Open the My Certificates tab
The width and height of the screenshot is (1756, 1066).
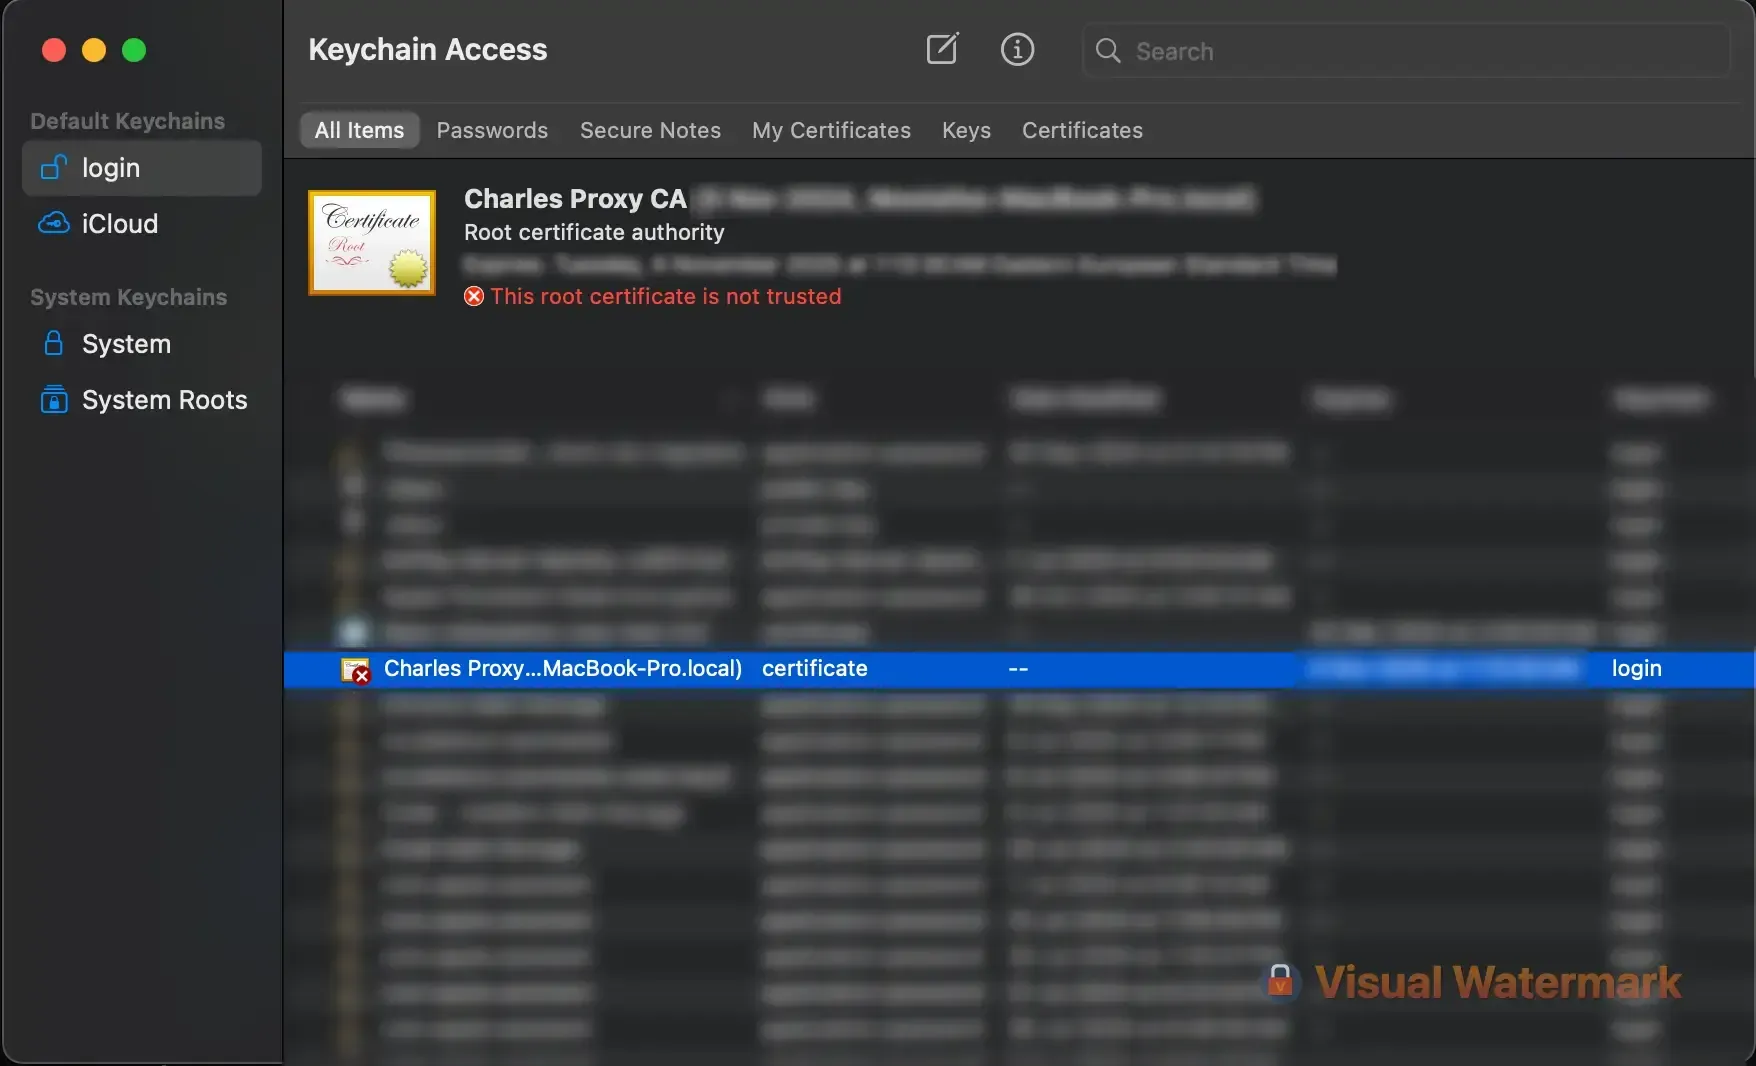(831, 130)
